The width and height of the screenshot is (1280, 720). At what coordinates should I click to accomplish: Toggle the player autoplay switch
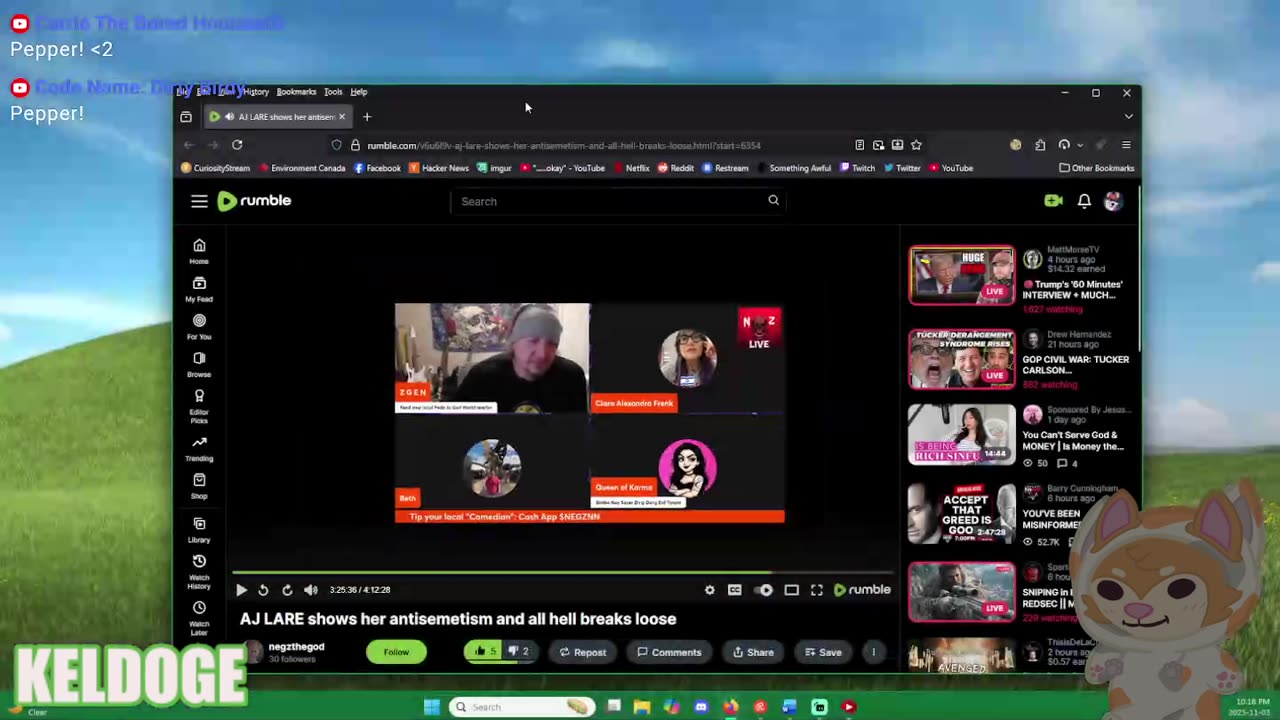[763, 590]
